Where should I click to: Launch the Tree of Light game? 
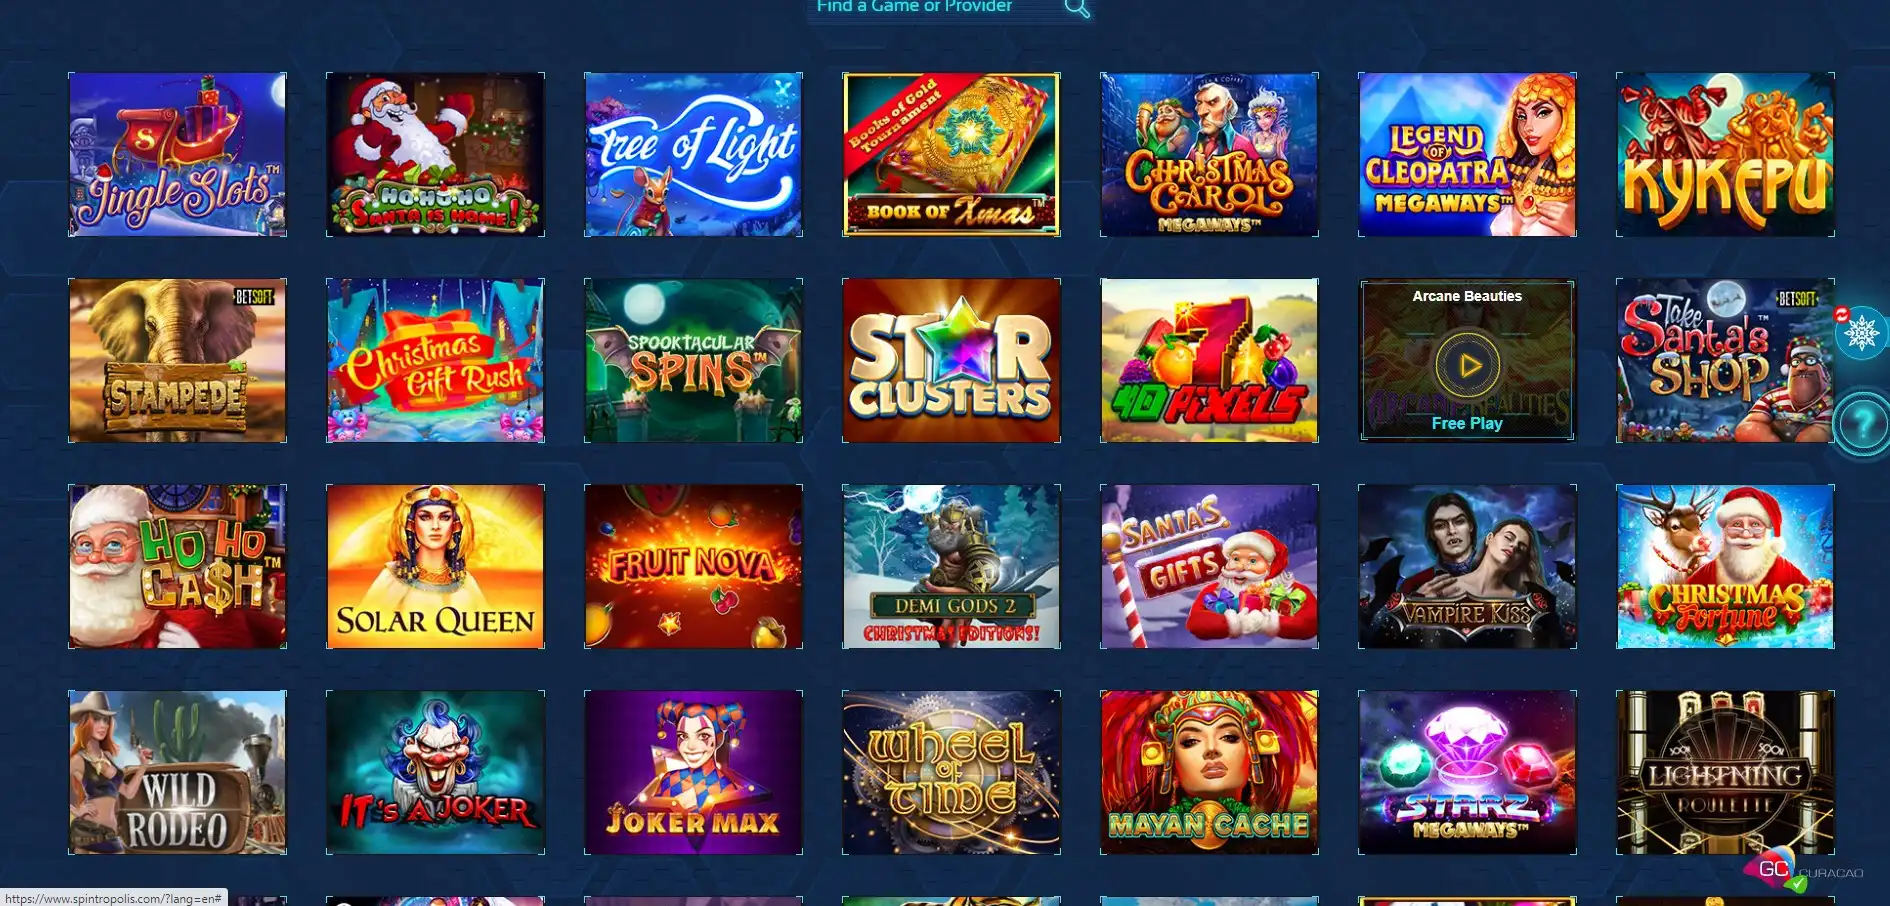pyautogui.click(x=693, y=154)
